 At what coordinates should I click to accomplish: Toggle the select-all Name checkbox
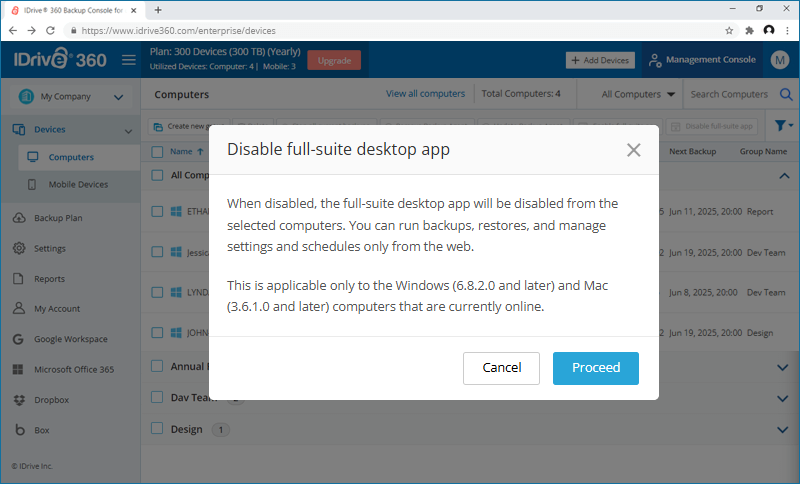click(157, 152)
